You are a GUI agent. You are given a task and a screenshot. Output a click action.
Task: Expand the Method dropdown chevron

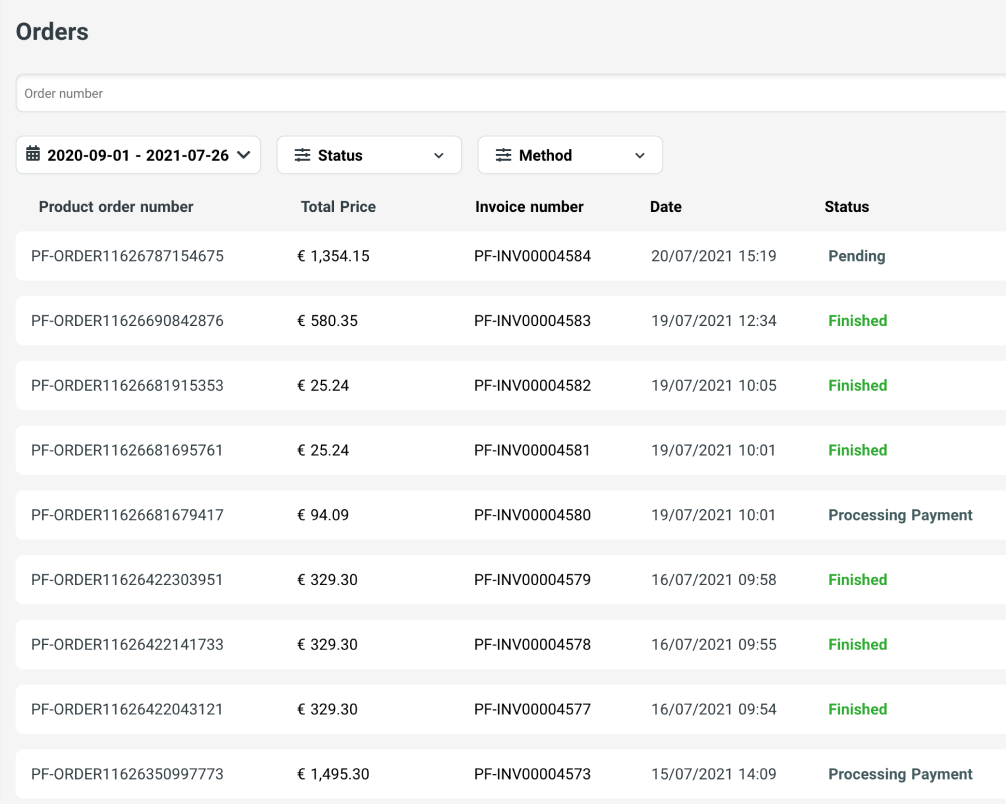640,155
